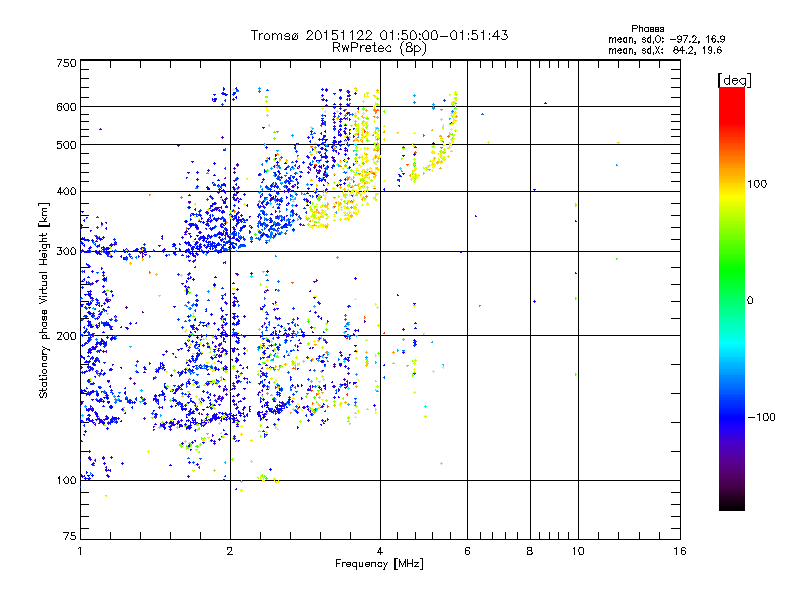Click the '300' y-axis tick label
Screen dimensions: 800x600
point(66,251)
